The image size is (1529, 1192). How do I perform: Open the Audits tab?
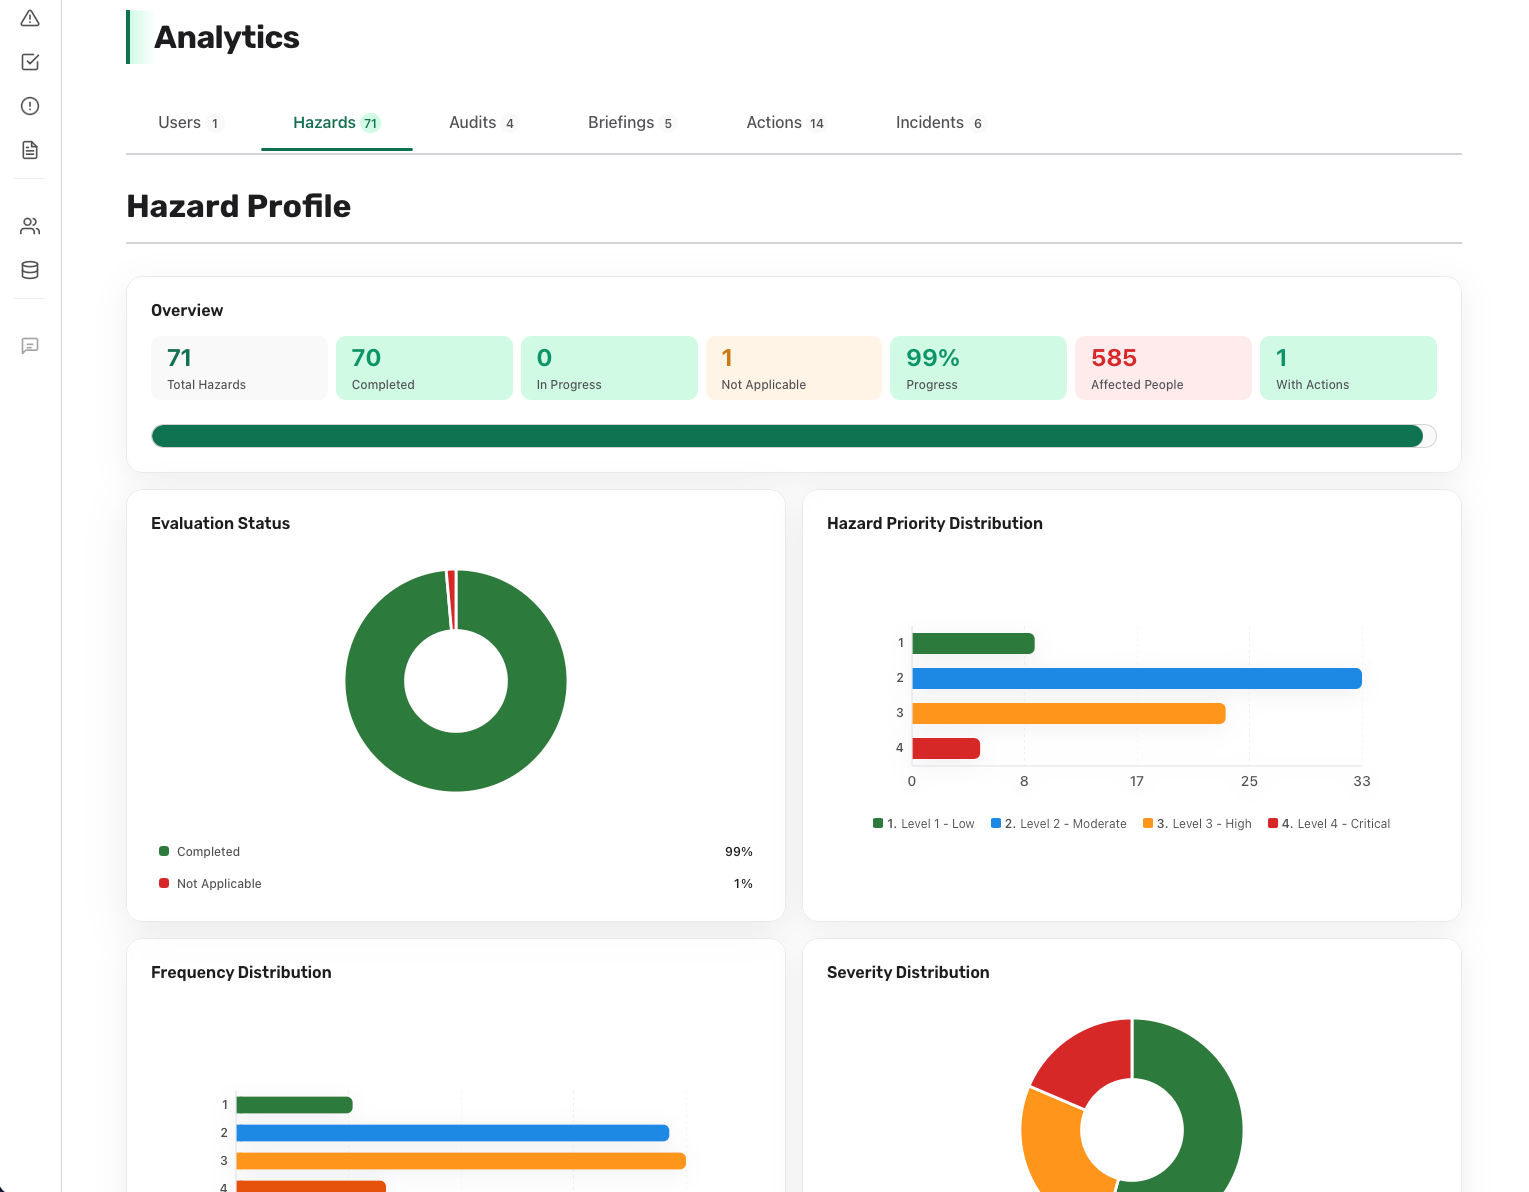coord(482,123)
